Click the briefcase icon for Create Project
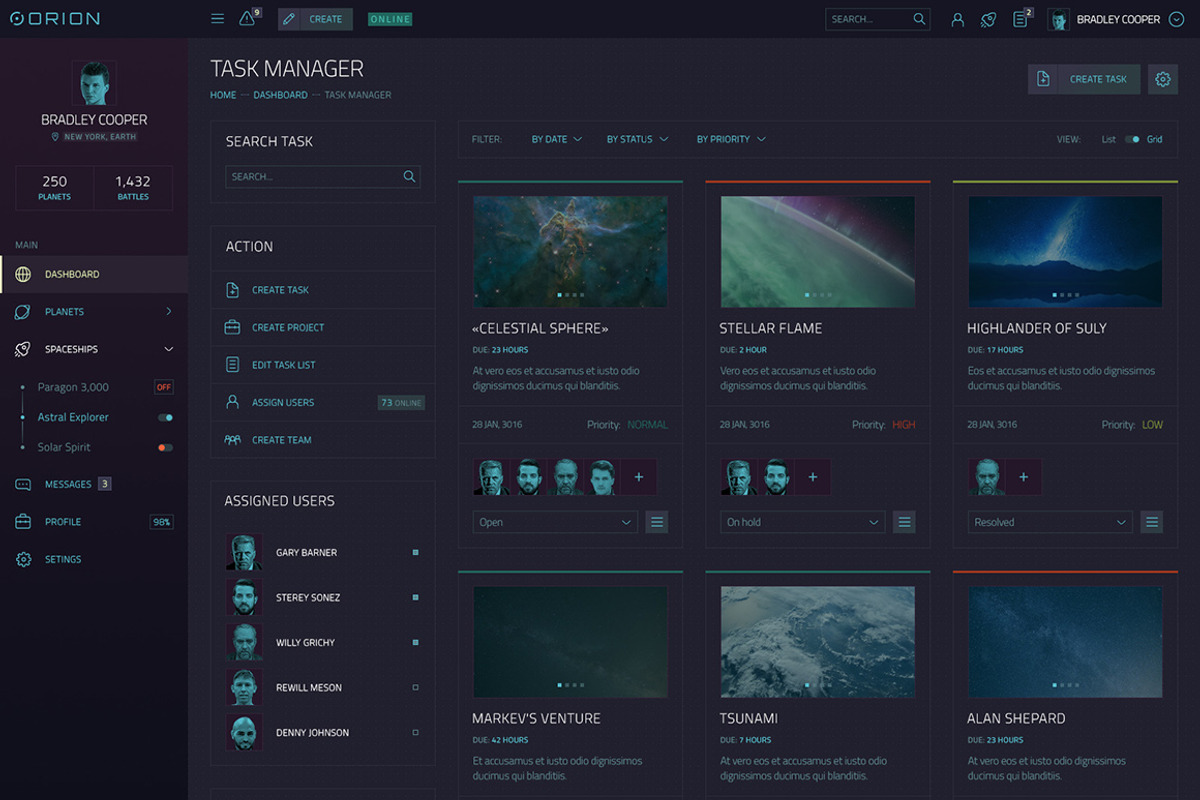1200x800 pixels. pyautogui.click(x=232, y=327)
